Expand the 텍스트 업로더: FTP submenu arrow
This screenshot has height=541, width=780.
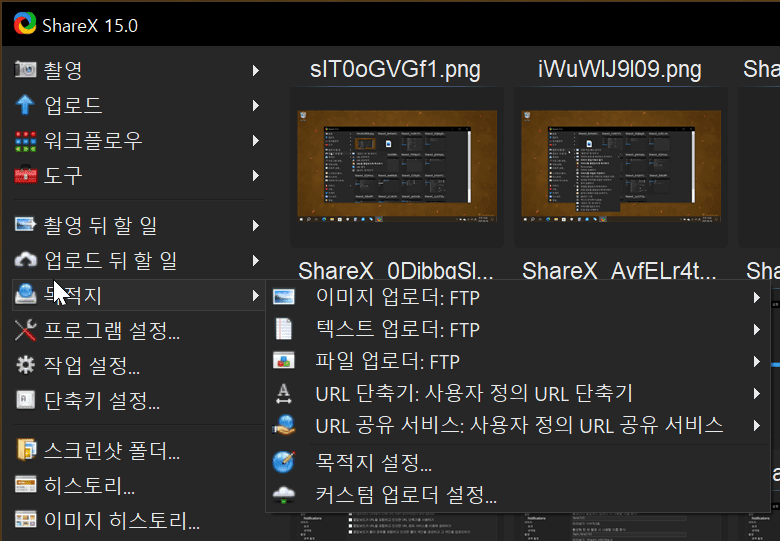point(757,330)
